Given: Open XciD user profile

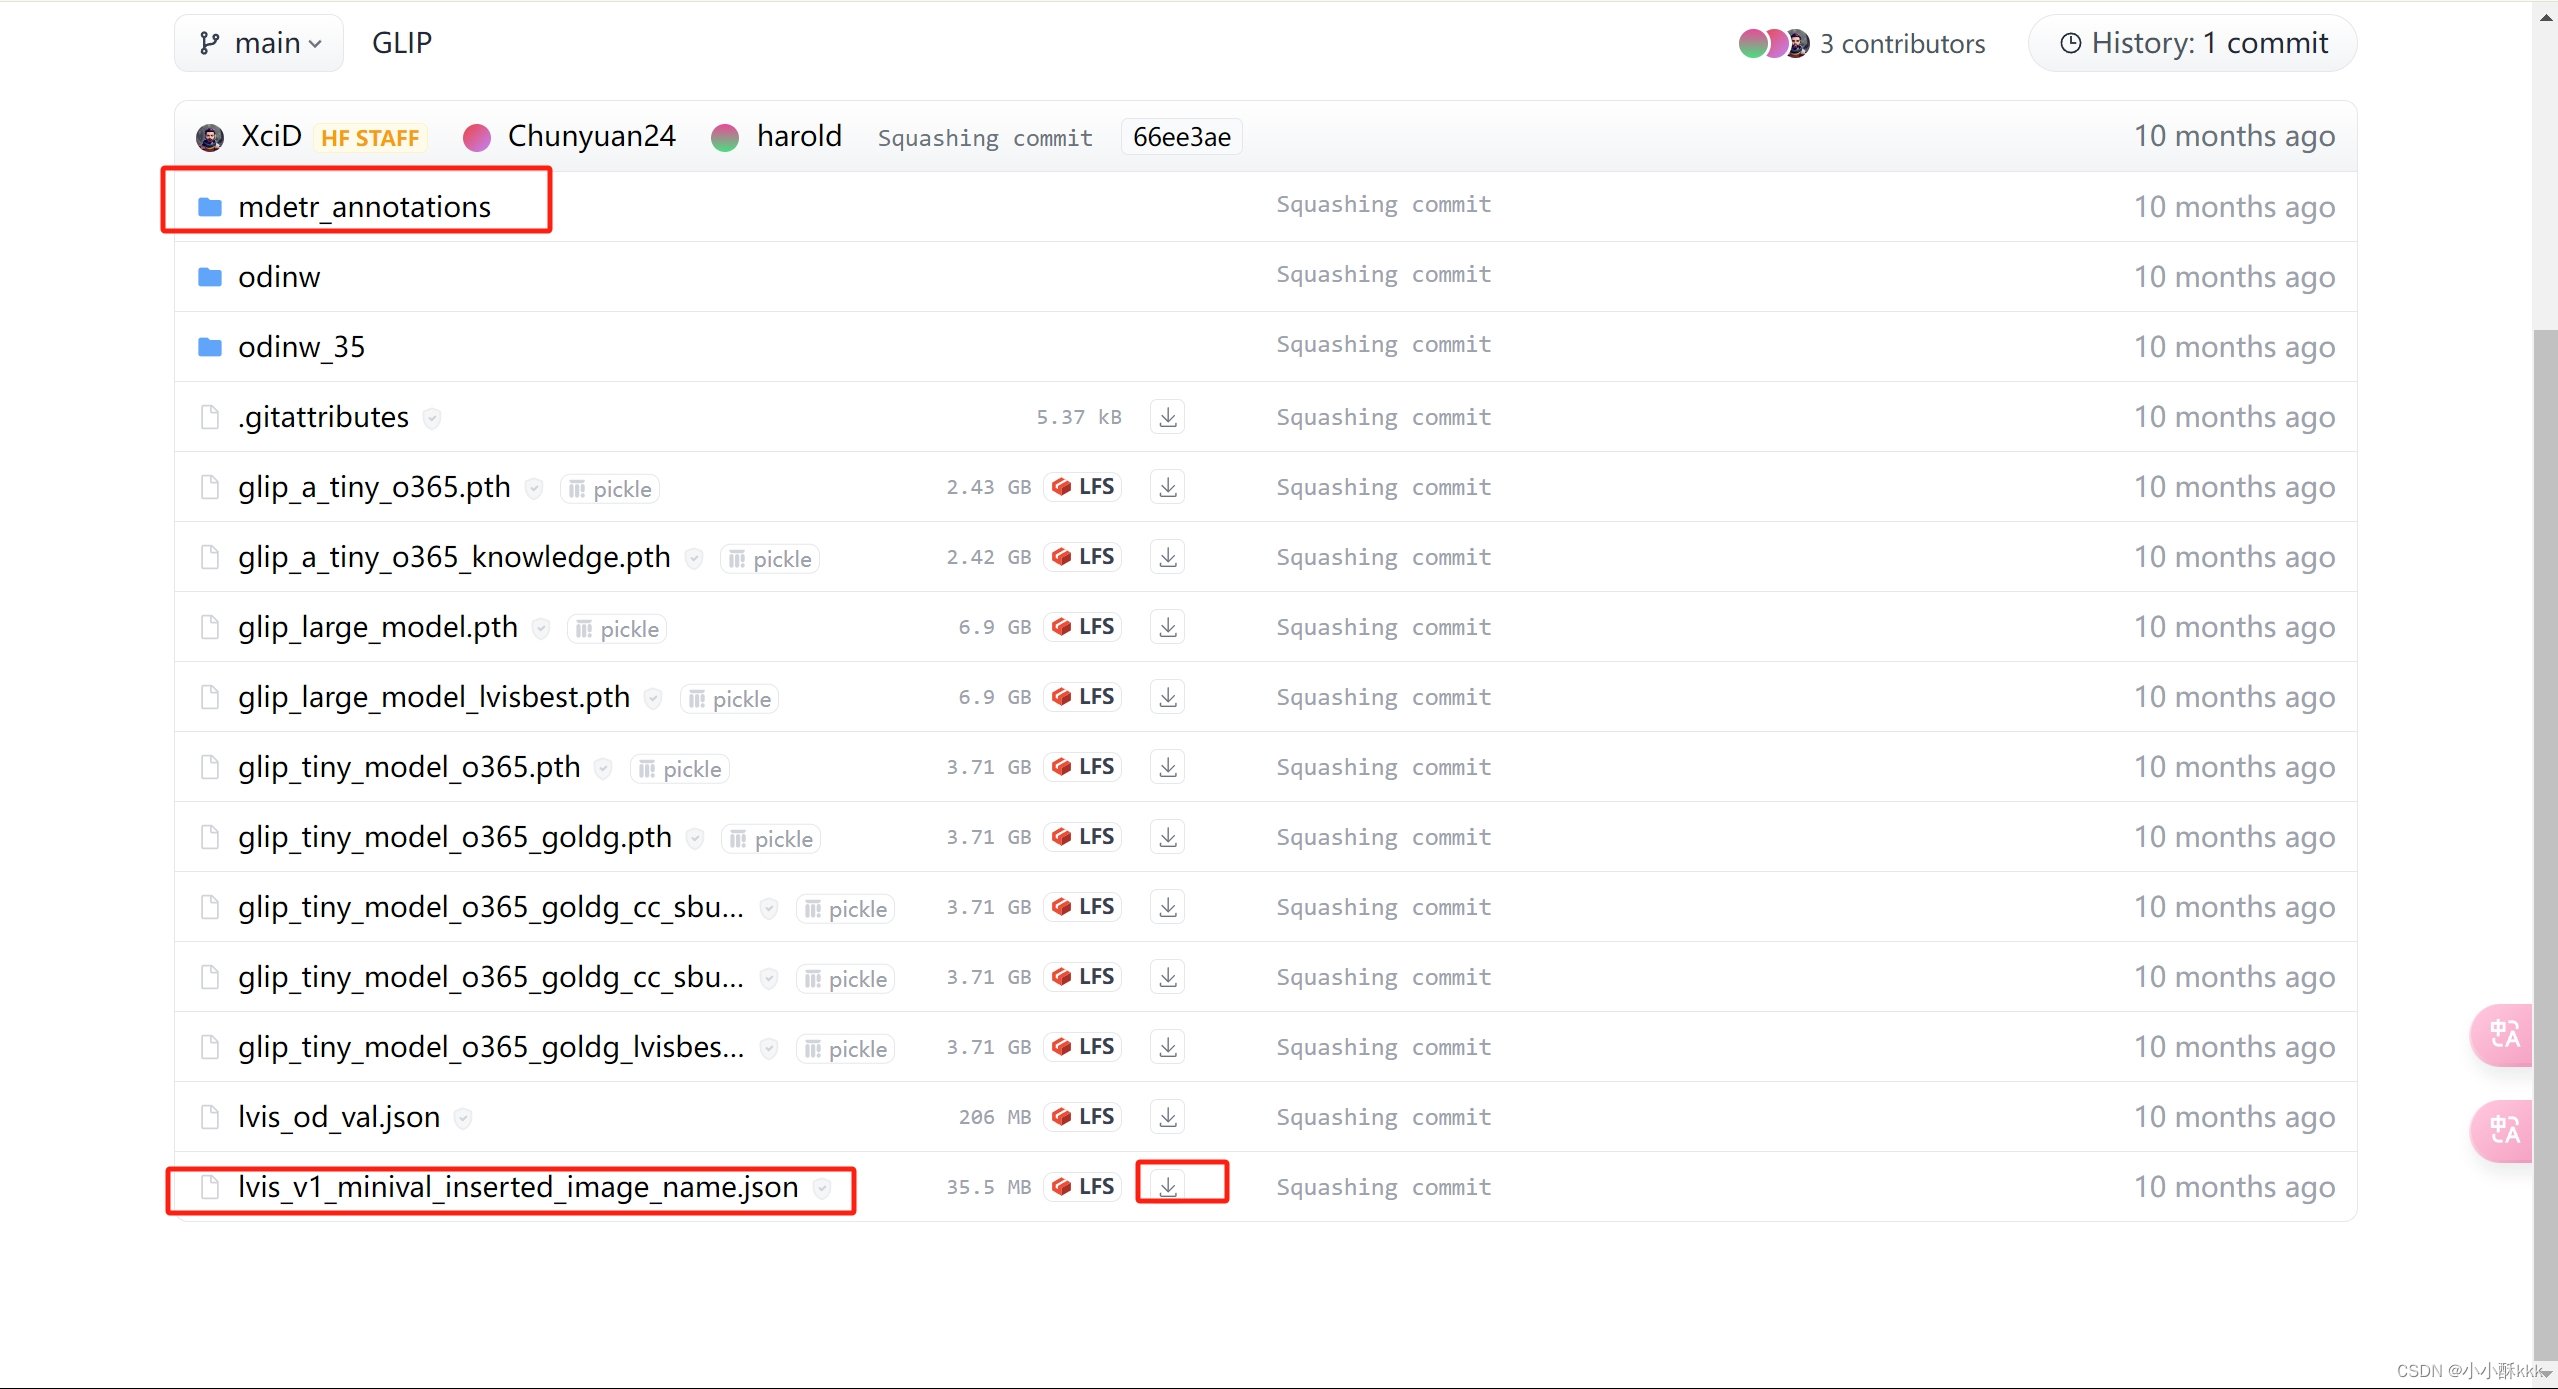Looking at the screenshot, I should tap(271, 136).
